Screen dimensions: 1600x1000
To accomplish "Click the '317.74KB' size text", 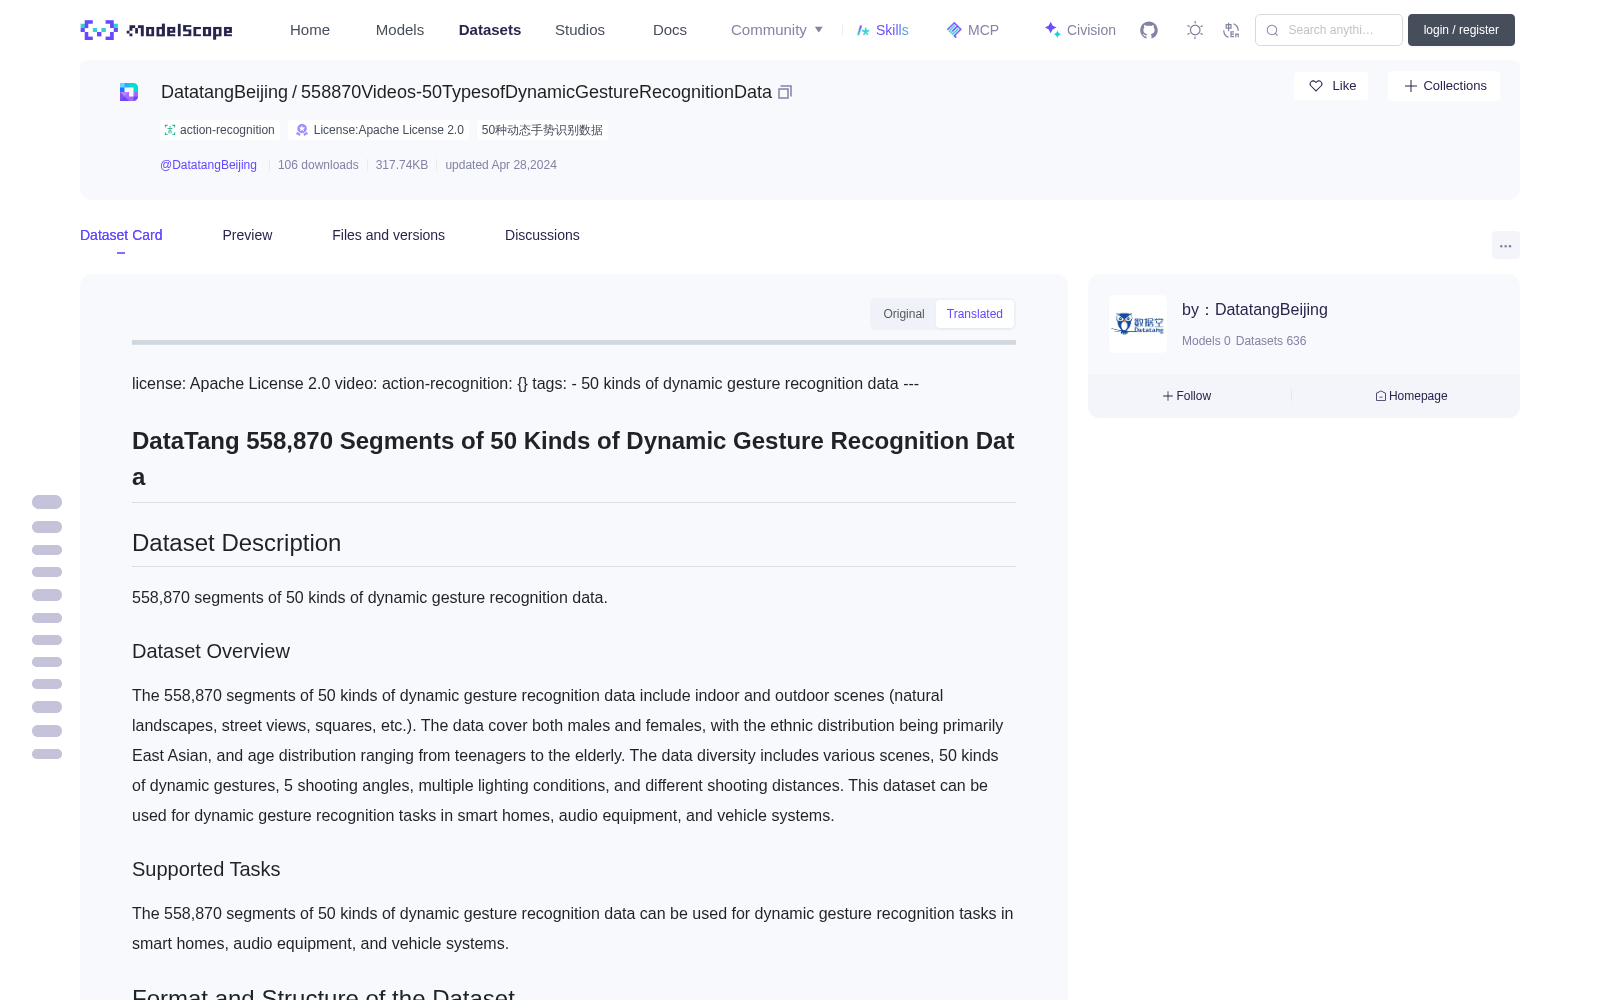I will pos(402,165).
